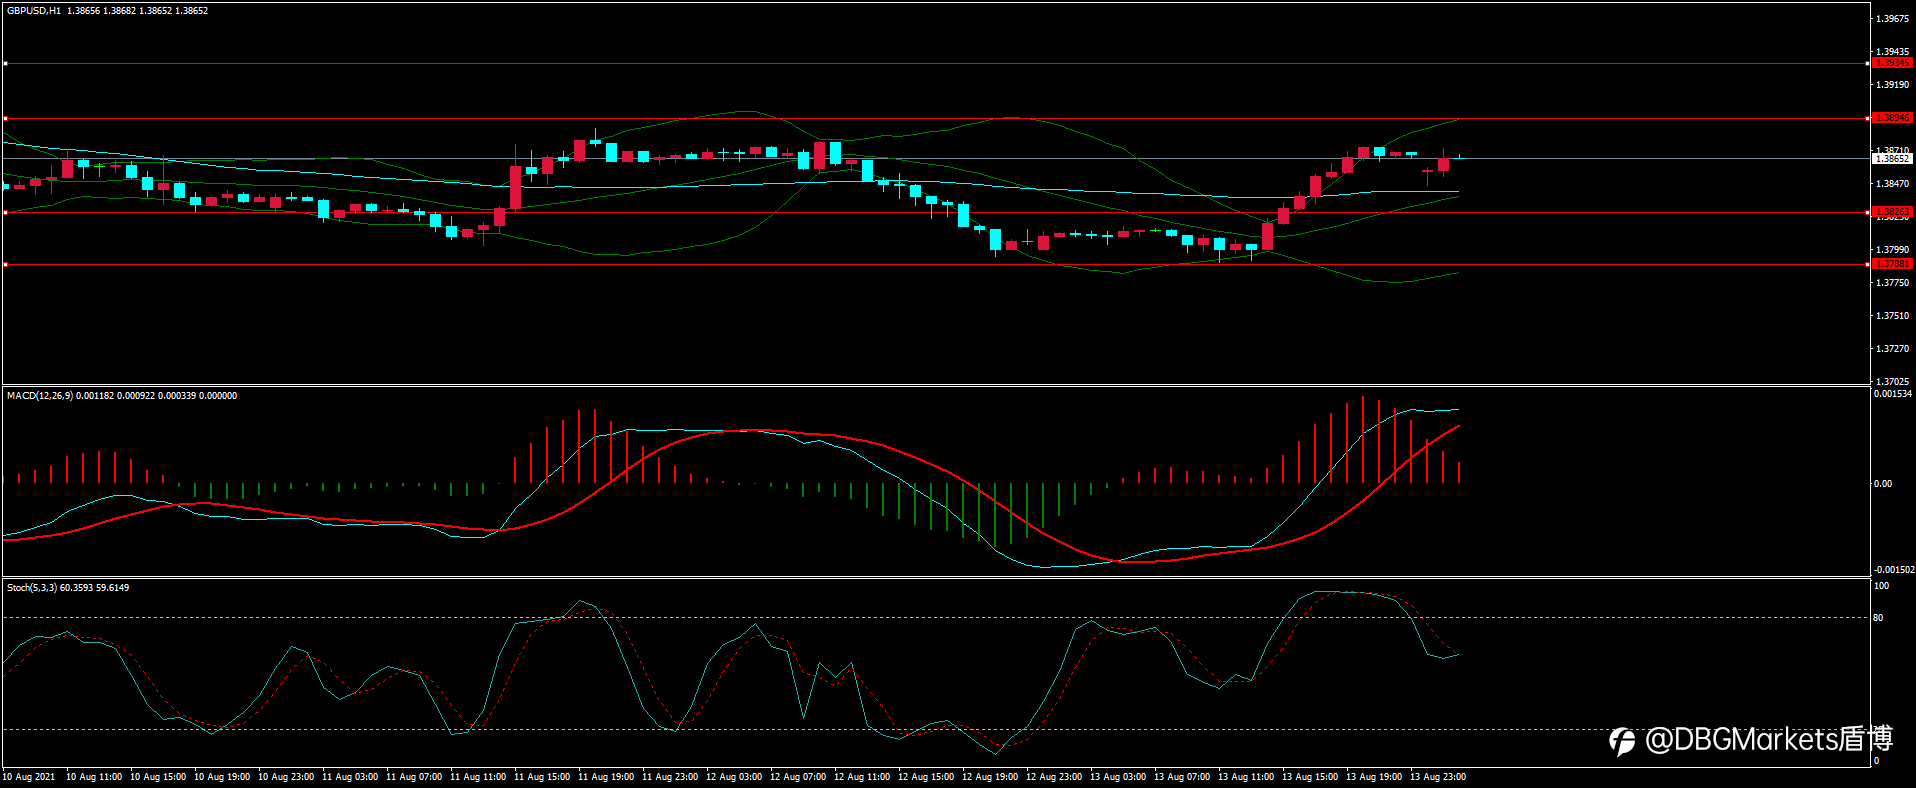
Task: Click the 1.39675 price scale value
Action: click(1892, 19)
